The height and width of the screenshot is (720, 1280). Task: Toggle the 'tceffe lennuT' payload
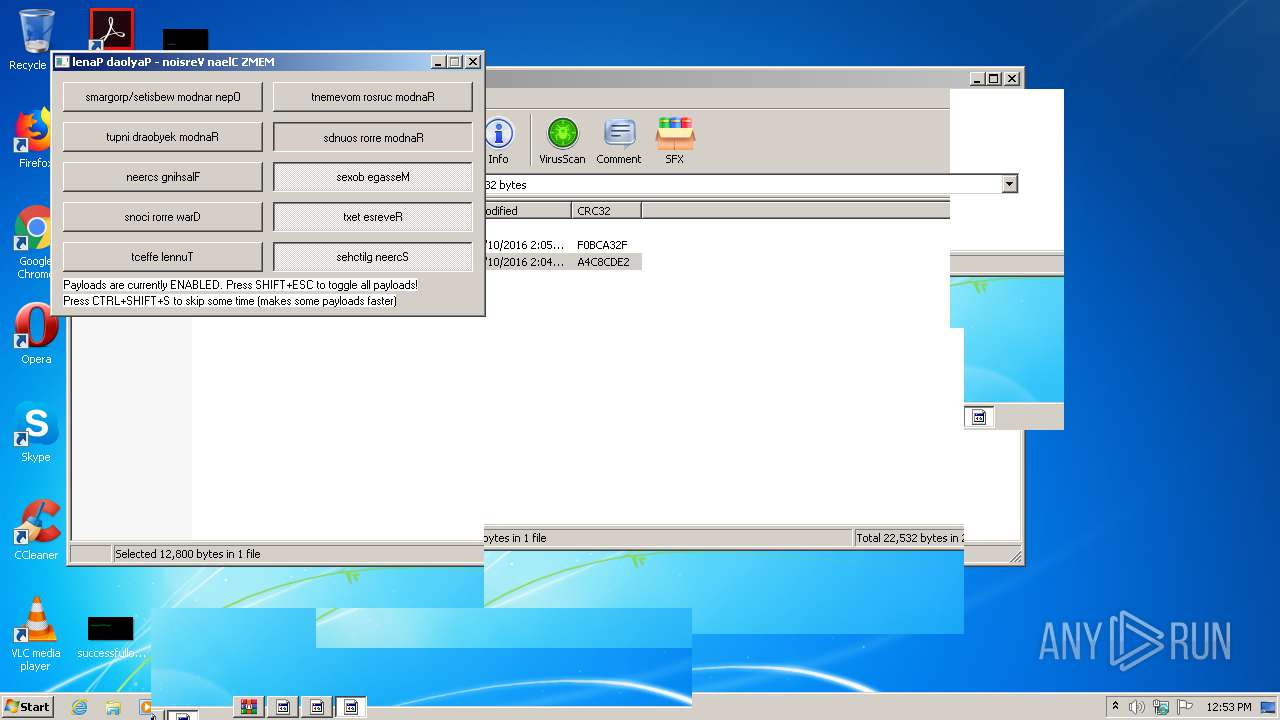[163, 257]
